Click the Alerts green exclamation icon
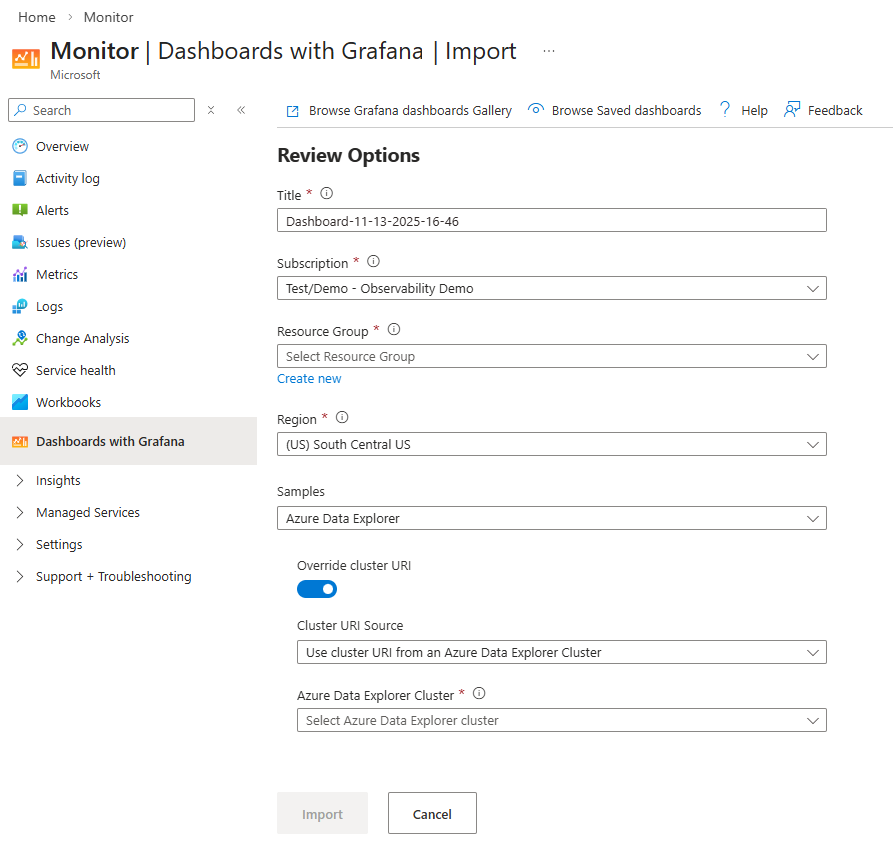 click(20, 210)
